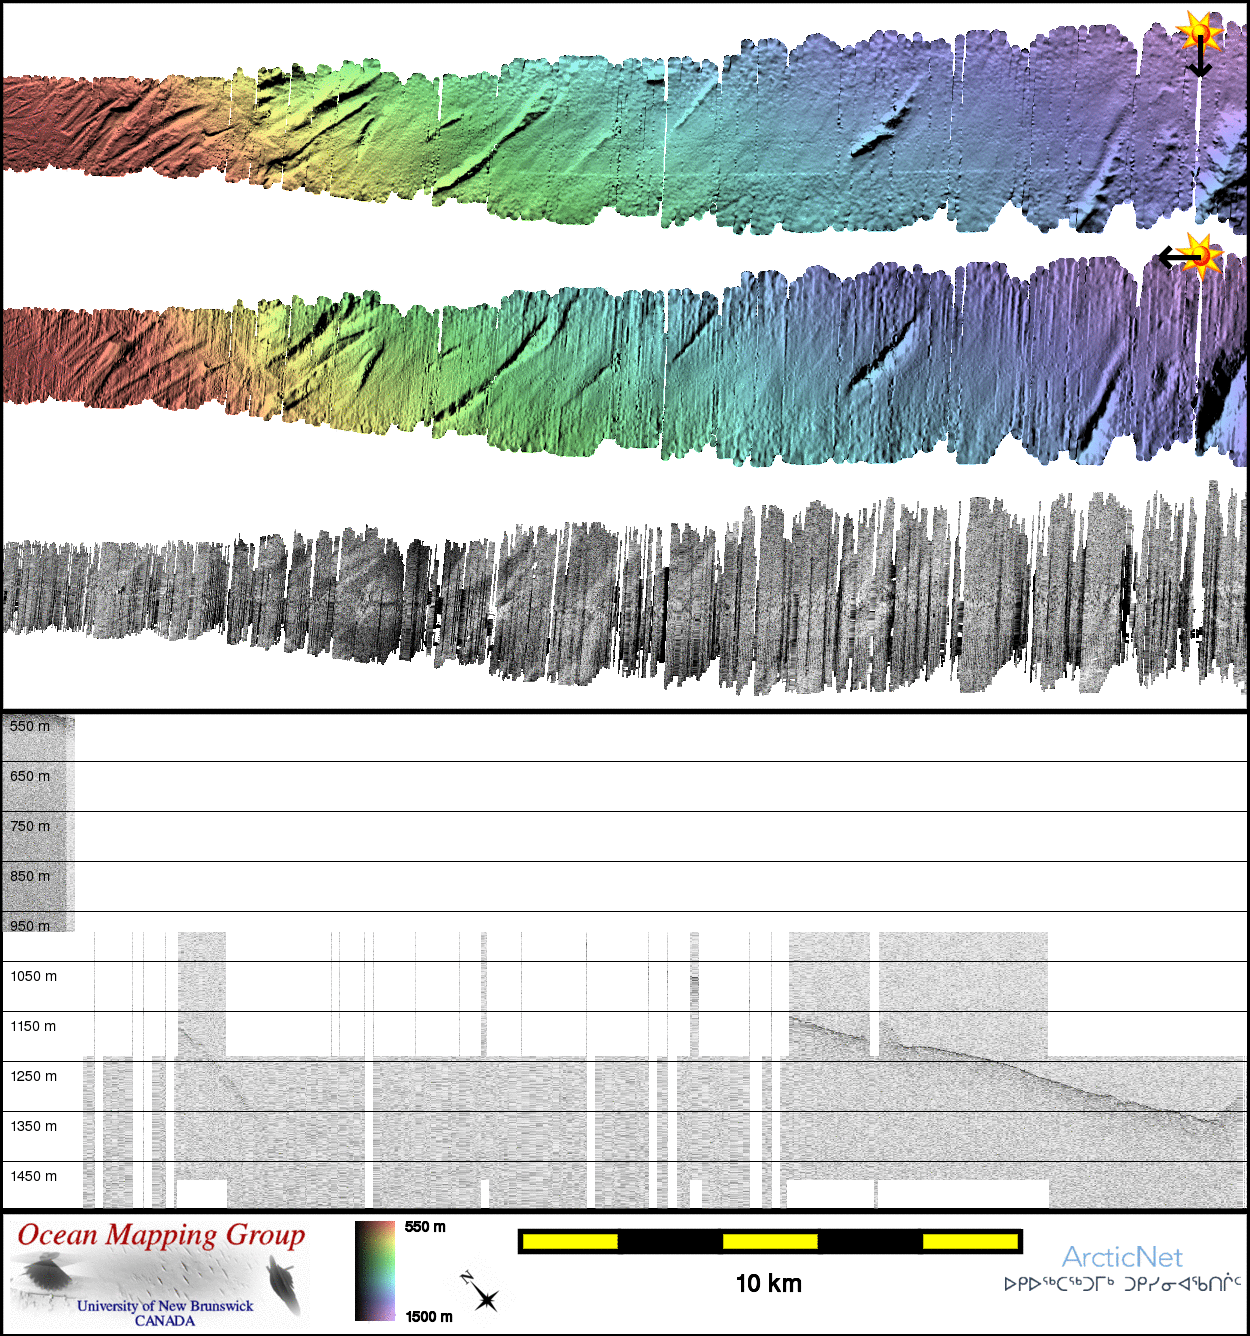Click the Inuktitut syllabics text under ArcticNet
This screenshot has height=1336, width=1250.
1122,1284
